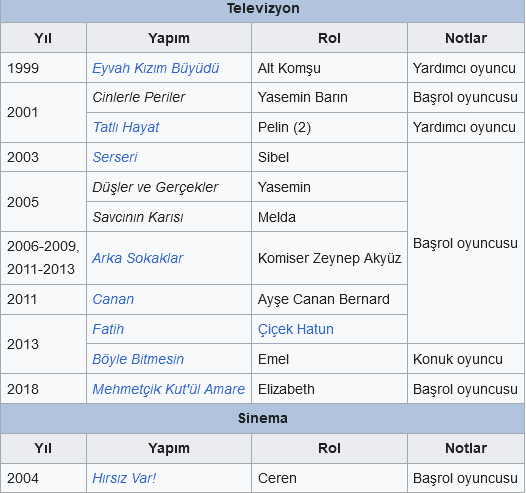Screen dimensions: 526x493
Task: Select the Sinema section header
Action: pyautogui.click(x=263, y=419)
